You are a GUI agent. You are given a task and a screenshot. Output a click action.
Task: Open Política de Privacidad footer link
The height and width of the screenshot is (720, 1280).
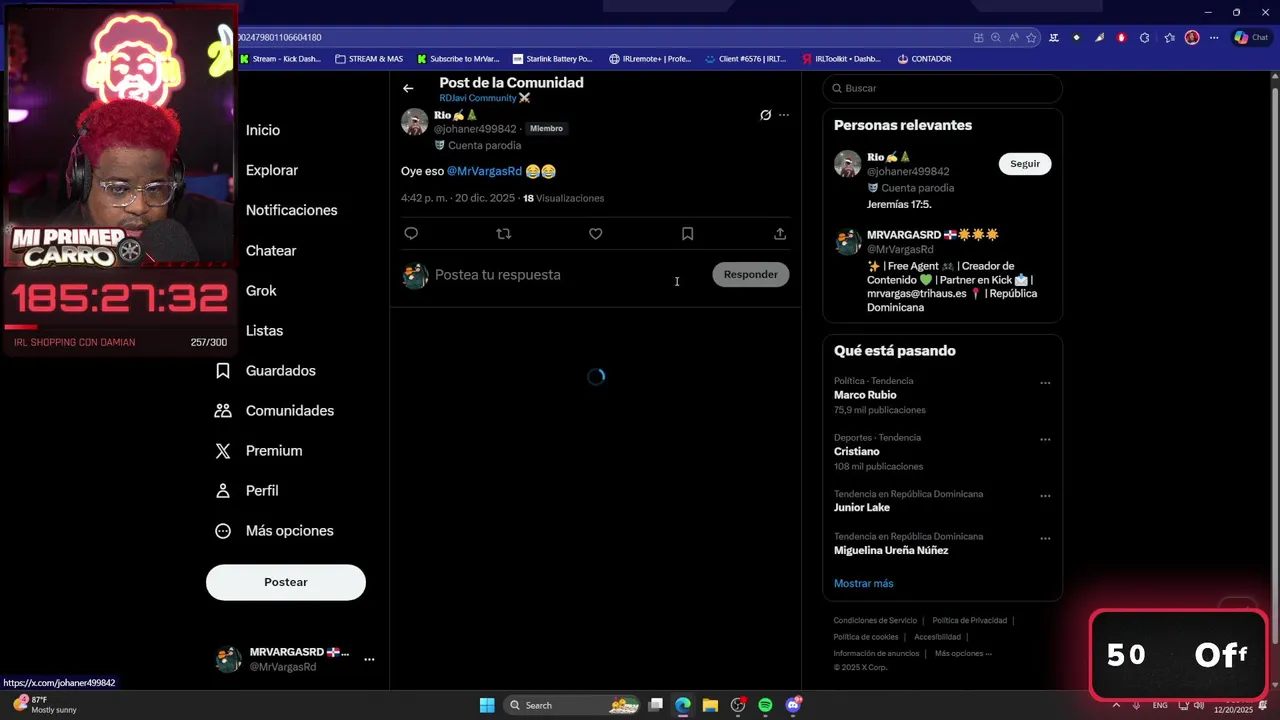(969, 621)
